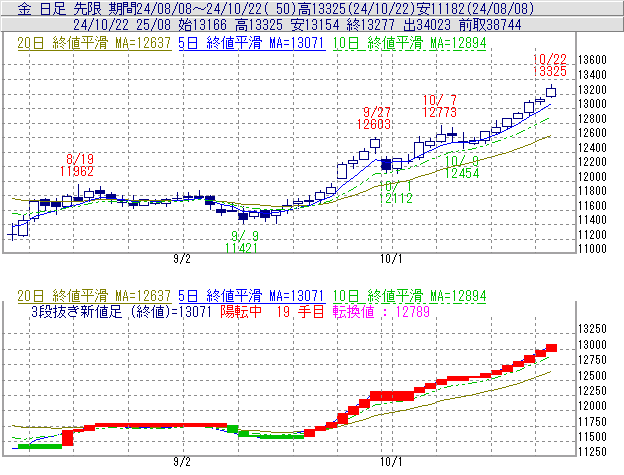This screenshot has height=475, width=624.
Task: Click the 終13277 close price value
Action: 371,25
